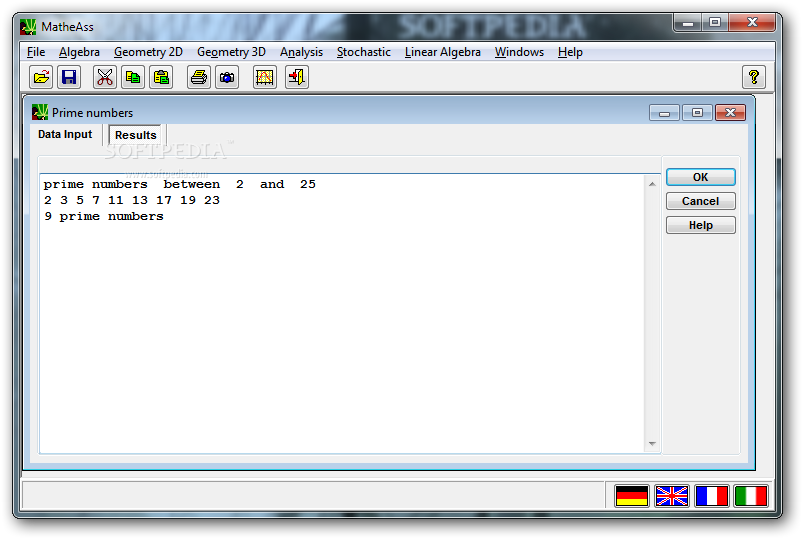This screenshot has height=539, width=803.
Task: Cut with the scissors toolbar icon
Action: (x=104, y=77)
